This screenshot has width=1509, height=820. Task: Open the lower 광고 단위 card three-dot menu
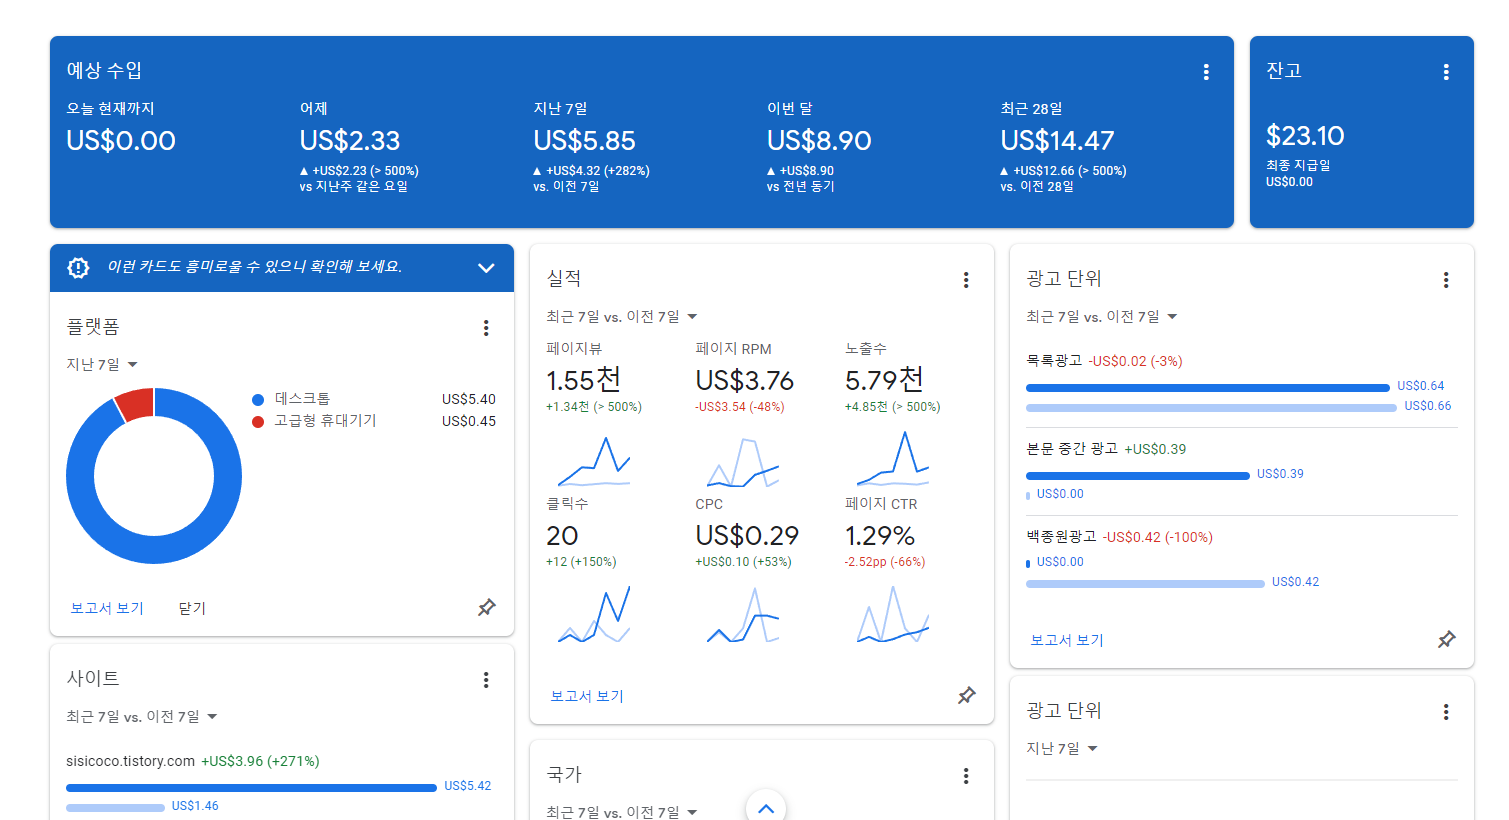pyautogui.click(x=1446, y=712)
